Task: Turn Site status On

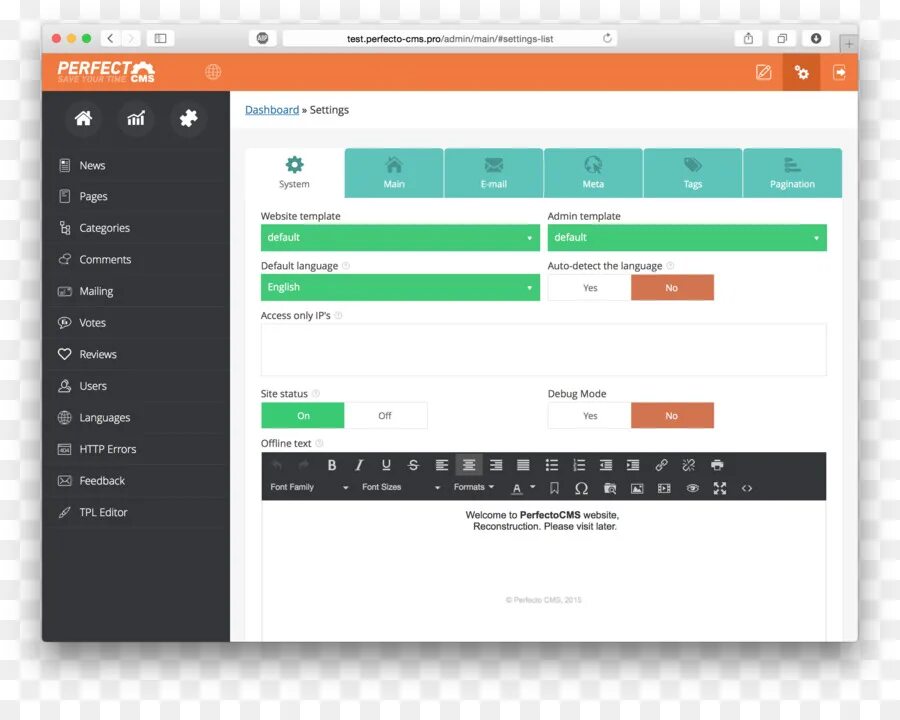Action: 302,416
